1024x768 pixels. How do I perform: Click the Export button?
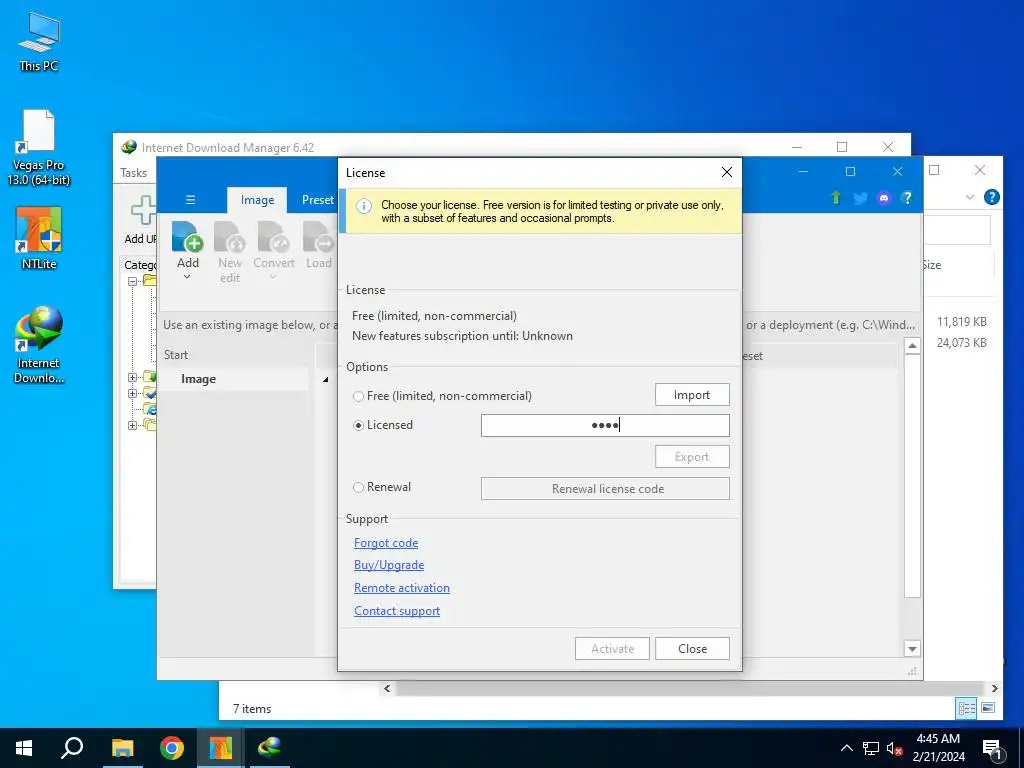click(692, 456)
